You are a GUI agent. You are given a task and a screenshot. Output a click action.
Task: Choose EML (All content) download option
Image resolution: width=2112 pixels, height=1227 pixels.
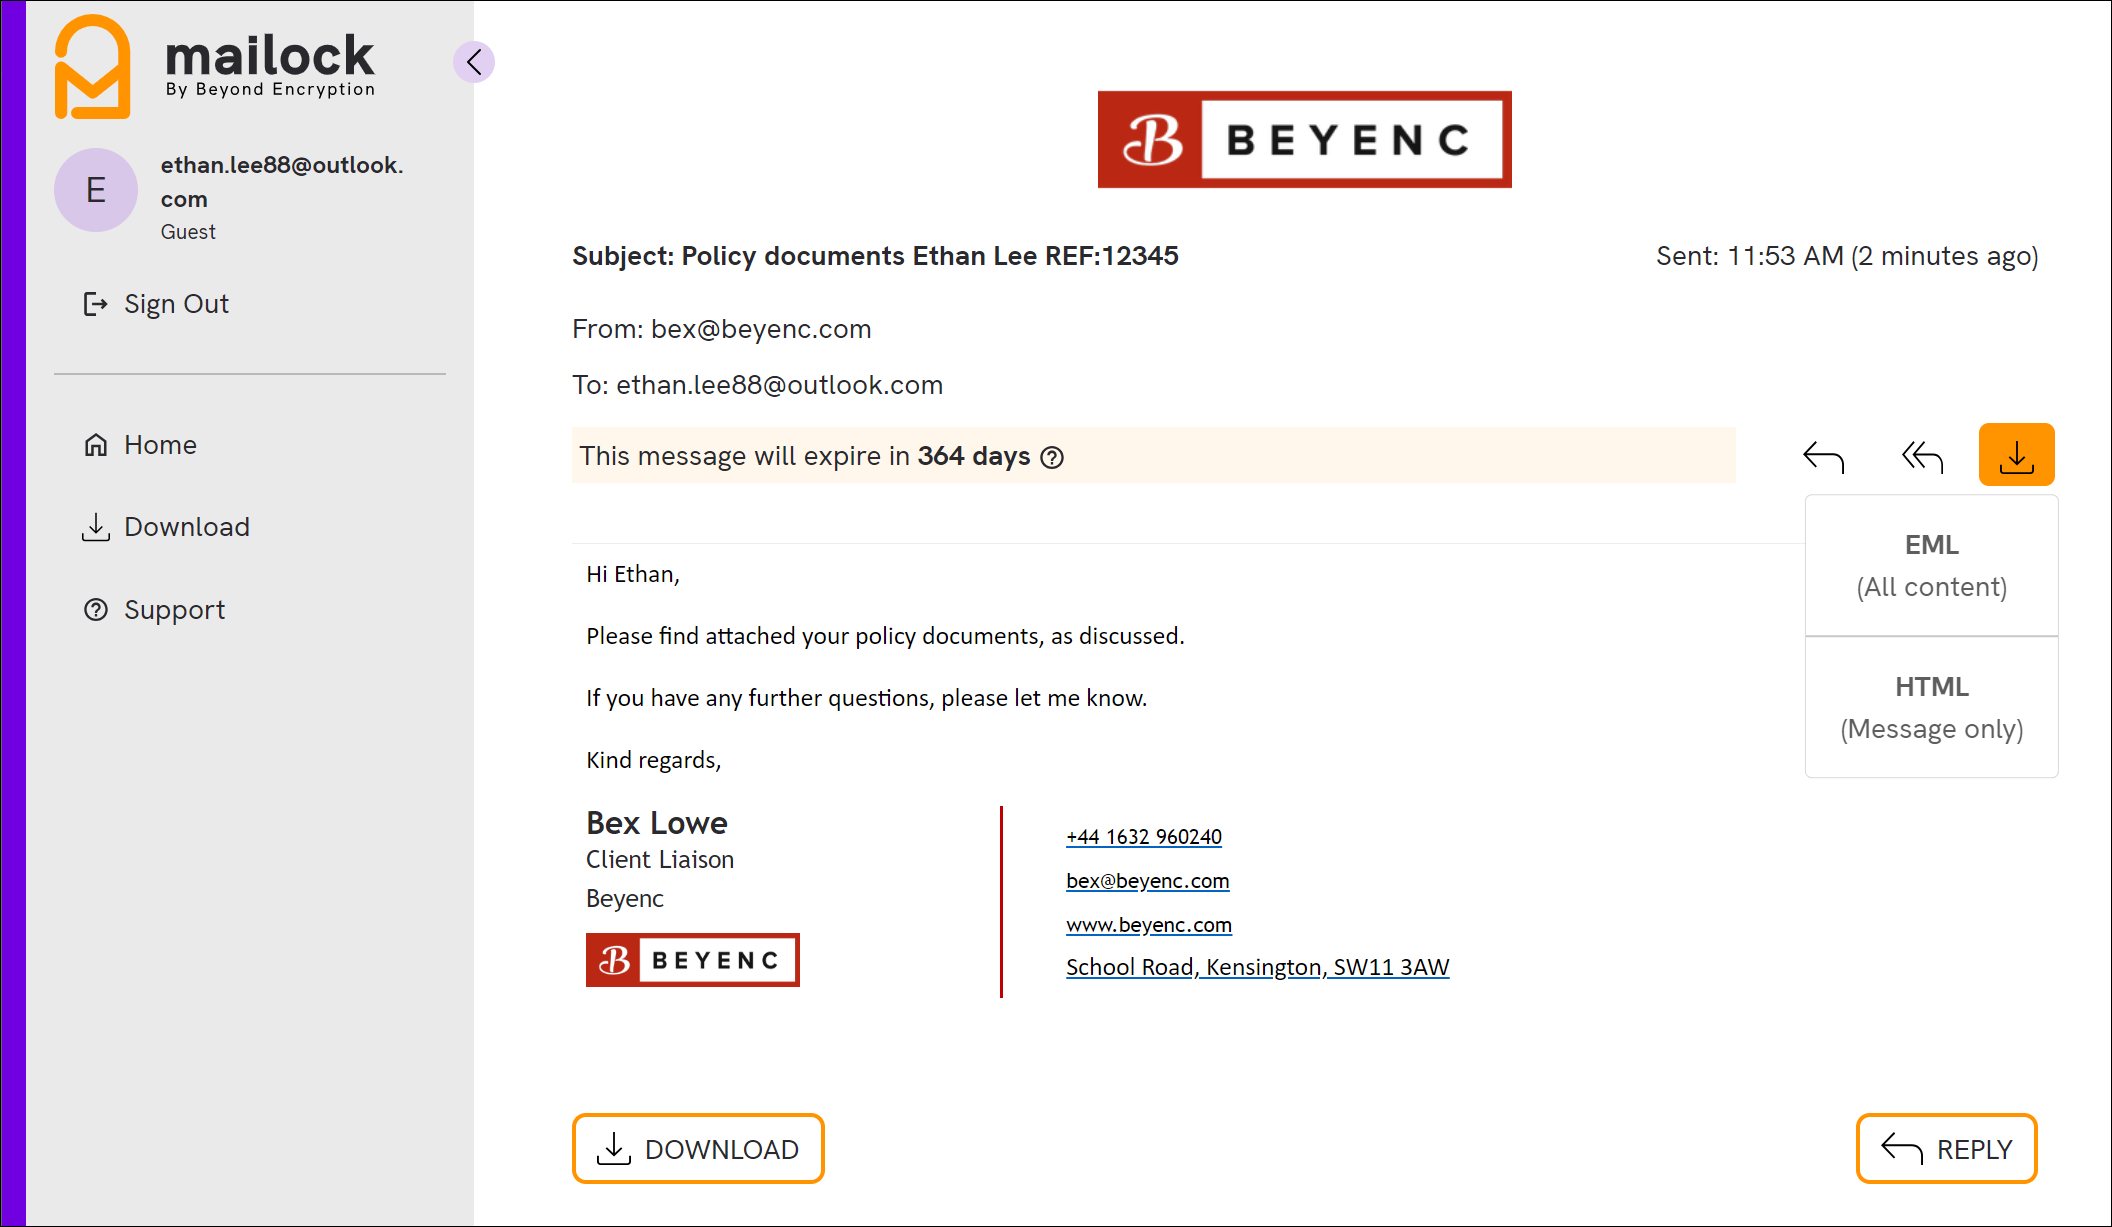pyautogui.click(x=1932, y=566)
